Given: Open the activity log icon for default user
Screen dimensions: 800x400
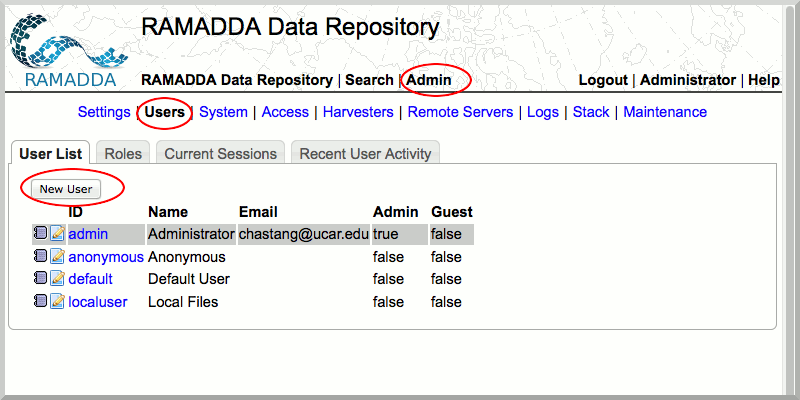Looking at the screenshot, I should click(40, 279).
